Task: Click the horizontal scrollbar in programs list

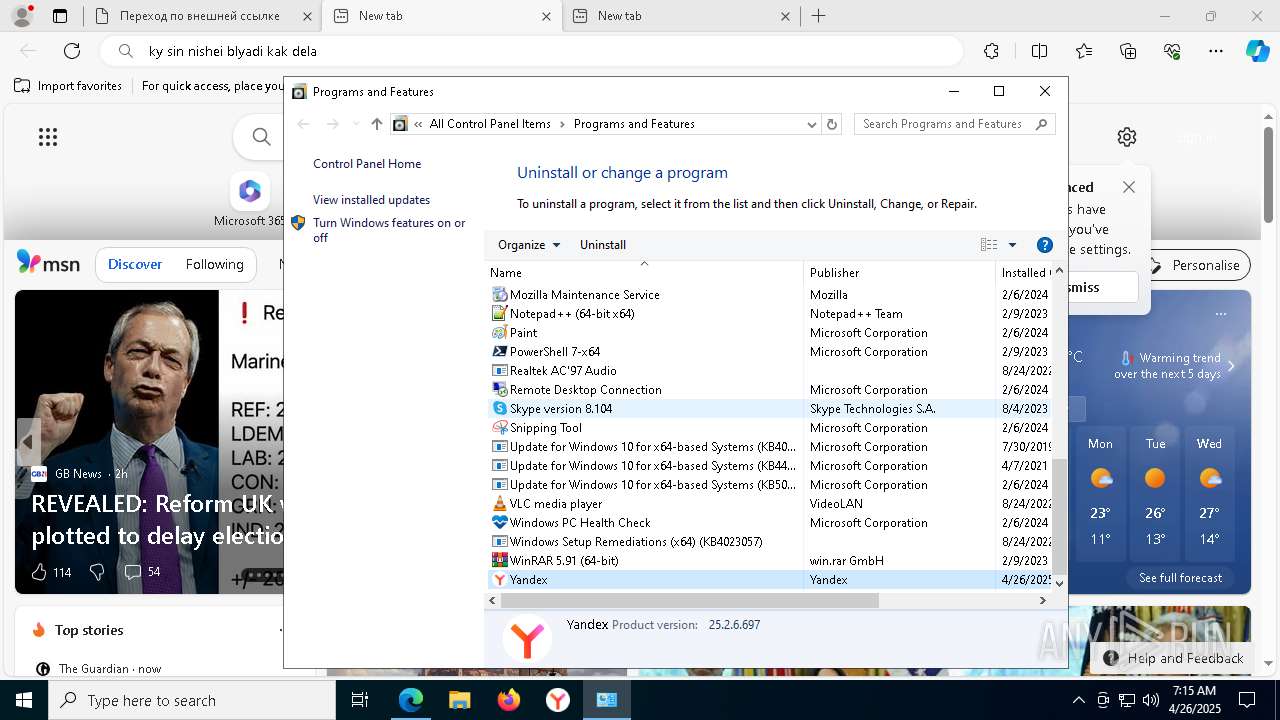Action: [689, 601]
